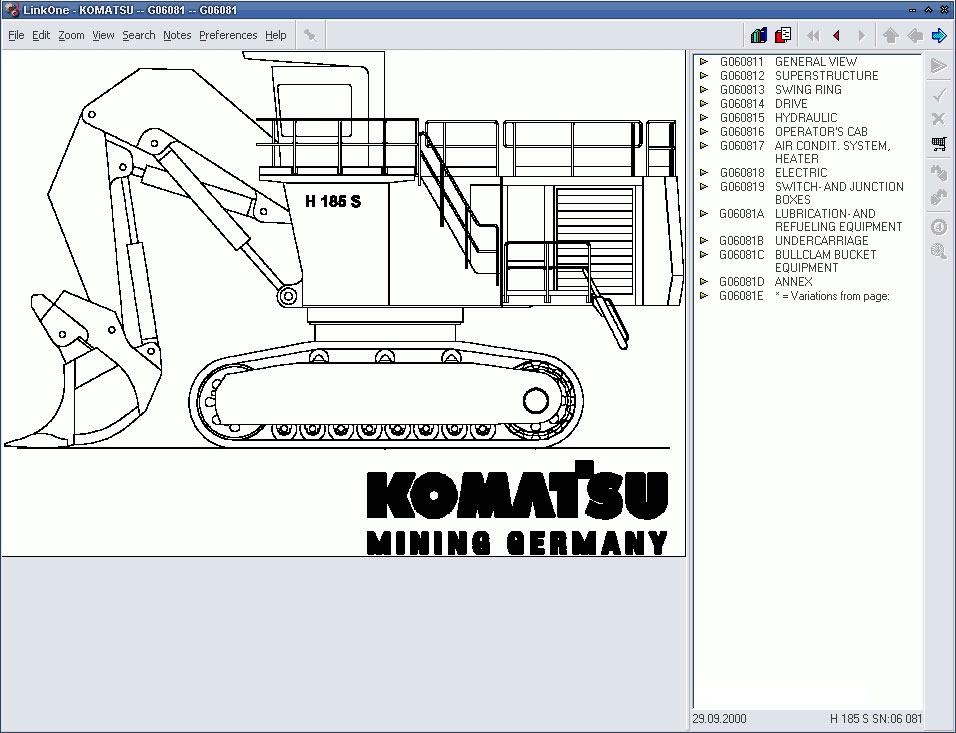Select the '* = Variations from page:' entry

832,296
